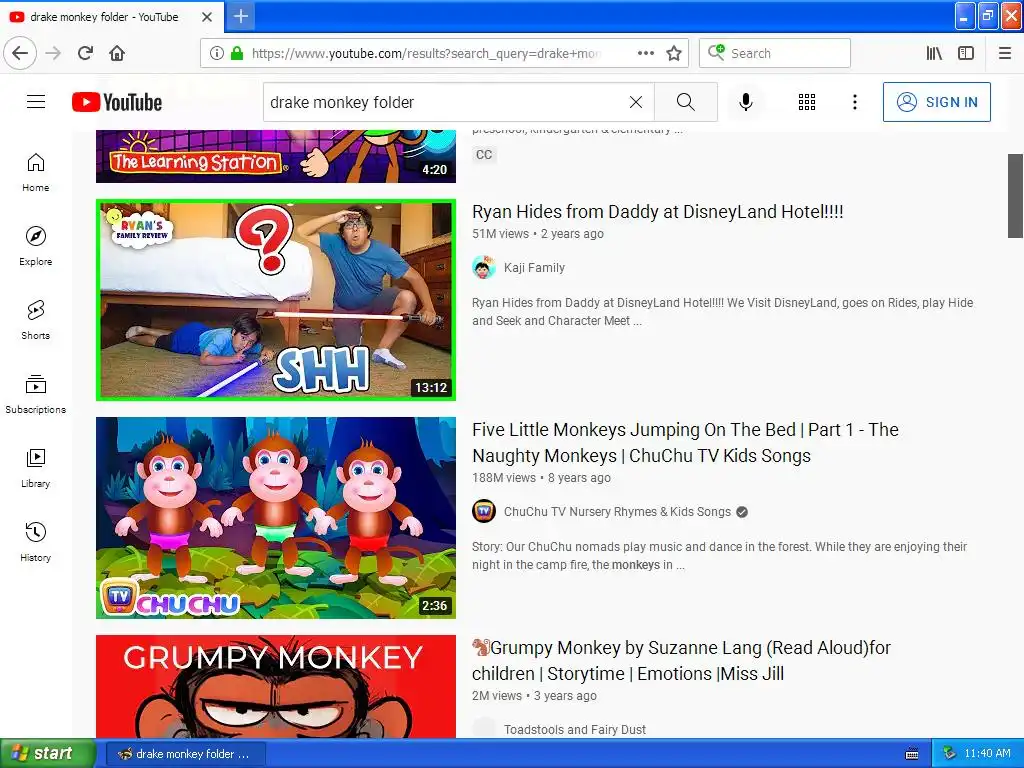Click the Kaji Family channel avatar

click(484, 268)
